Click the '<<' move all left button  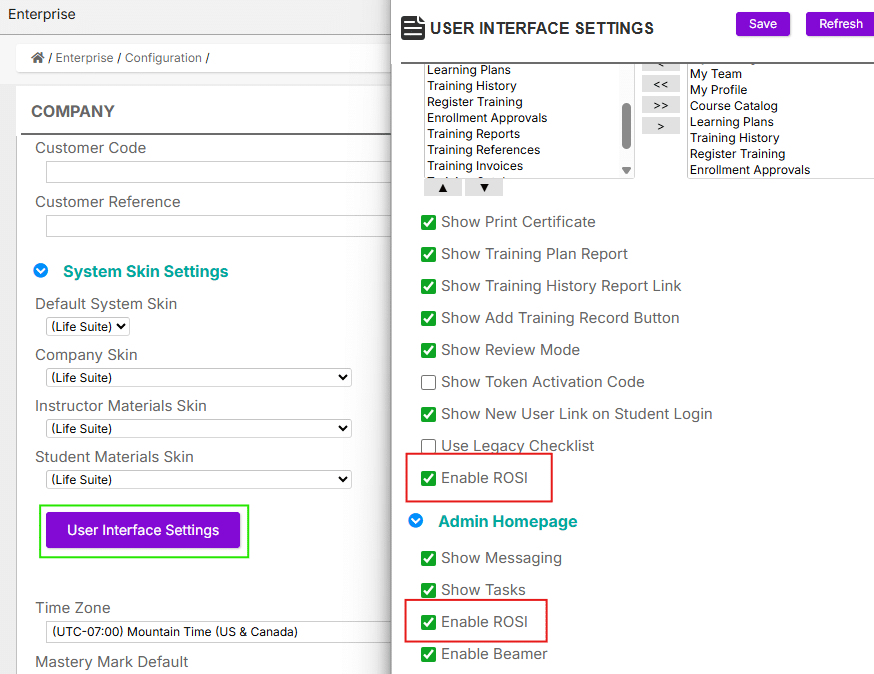coord(660,85)
